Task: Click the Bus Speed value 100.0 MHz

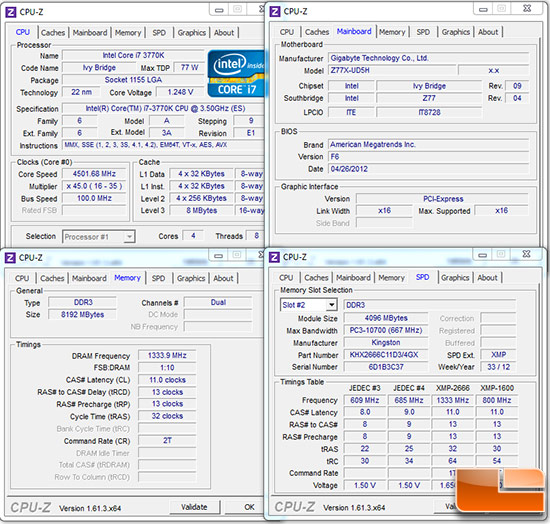Action: point(94,198)
